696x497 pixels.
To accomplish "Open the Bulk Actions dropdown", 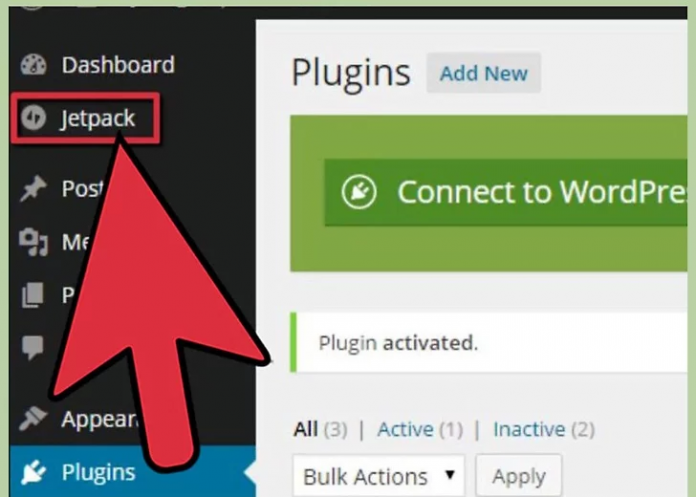I will coord(379,477).
